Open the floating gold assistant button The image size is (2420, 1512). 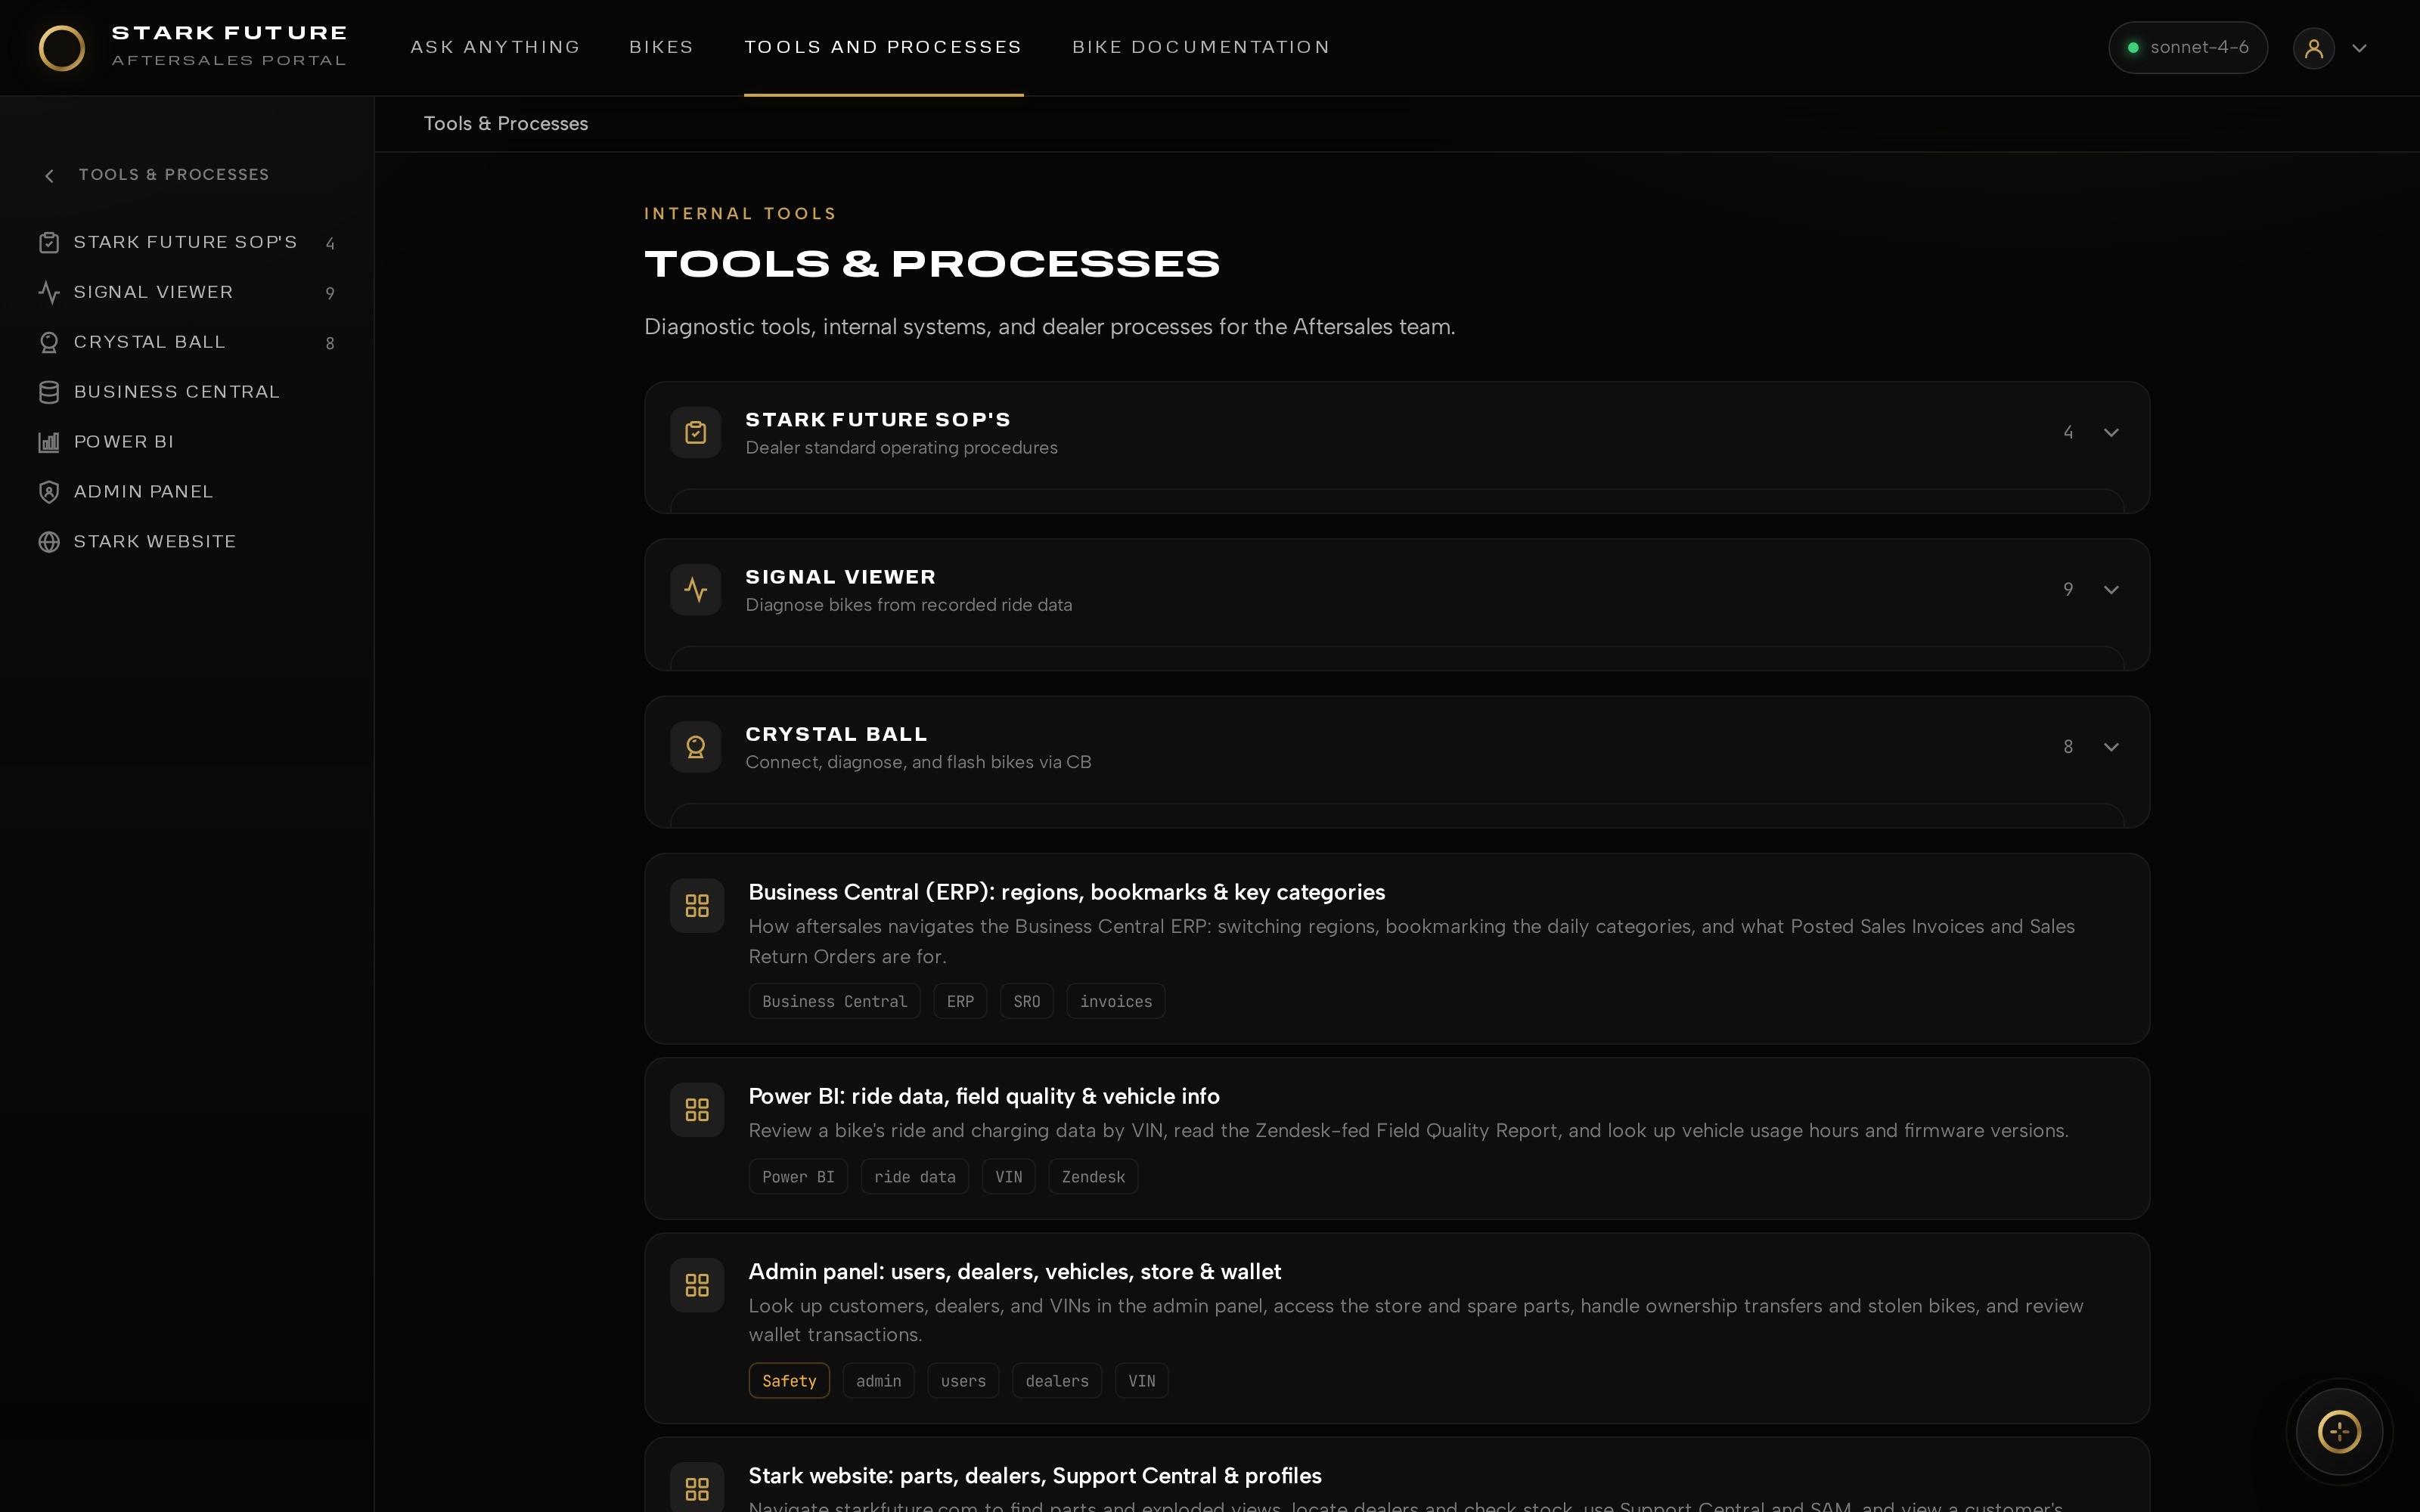coord(2339,1431)
